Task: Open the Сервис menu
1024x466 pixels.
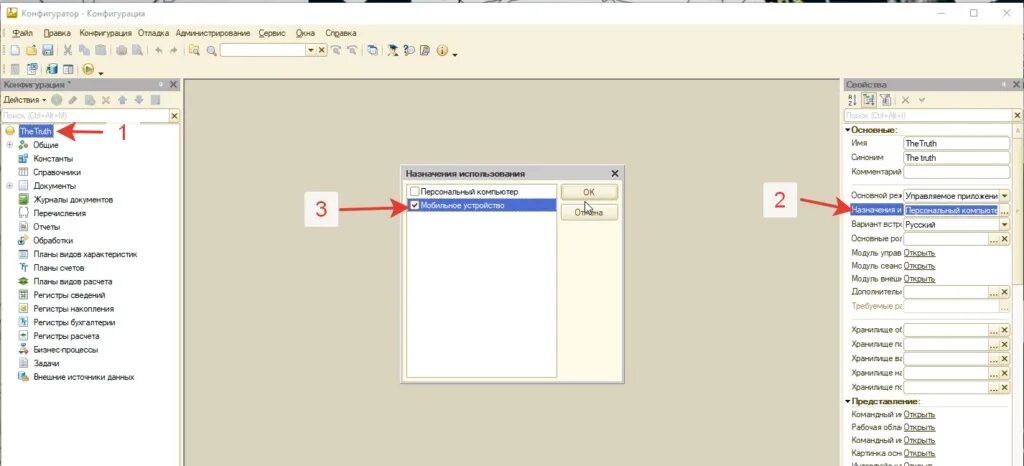Action: [x=272, y=33]
